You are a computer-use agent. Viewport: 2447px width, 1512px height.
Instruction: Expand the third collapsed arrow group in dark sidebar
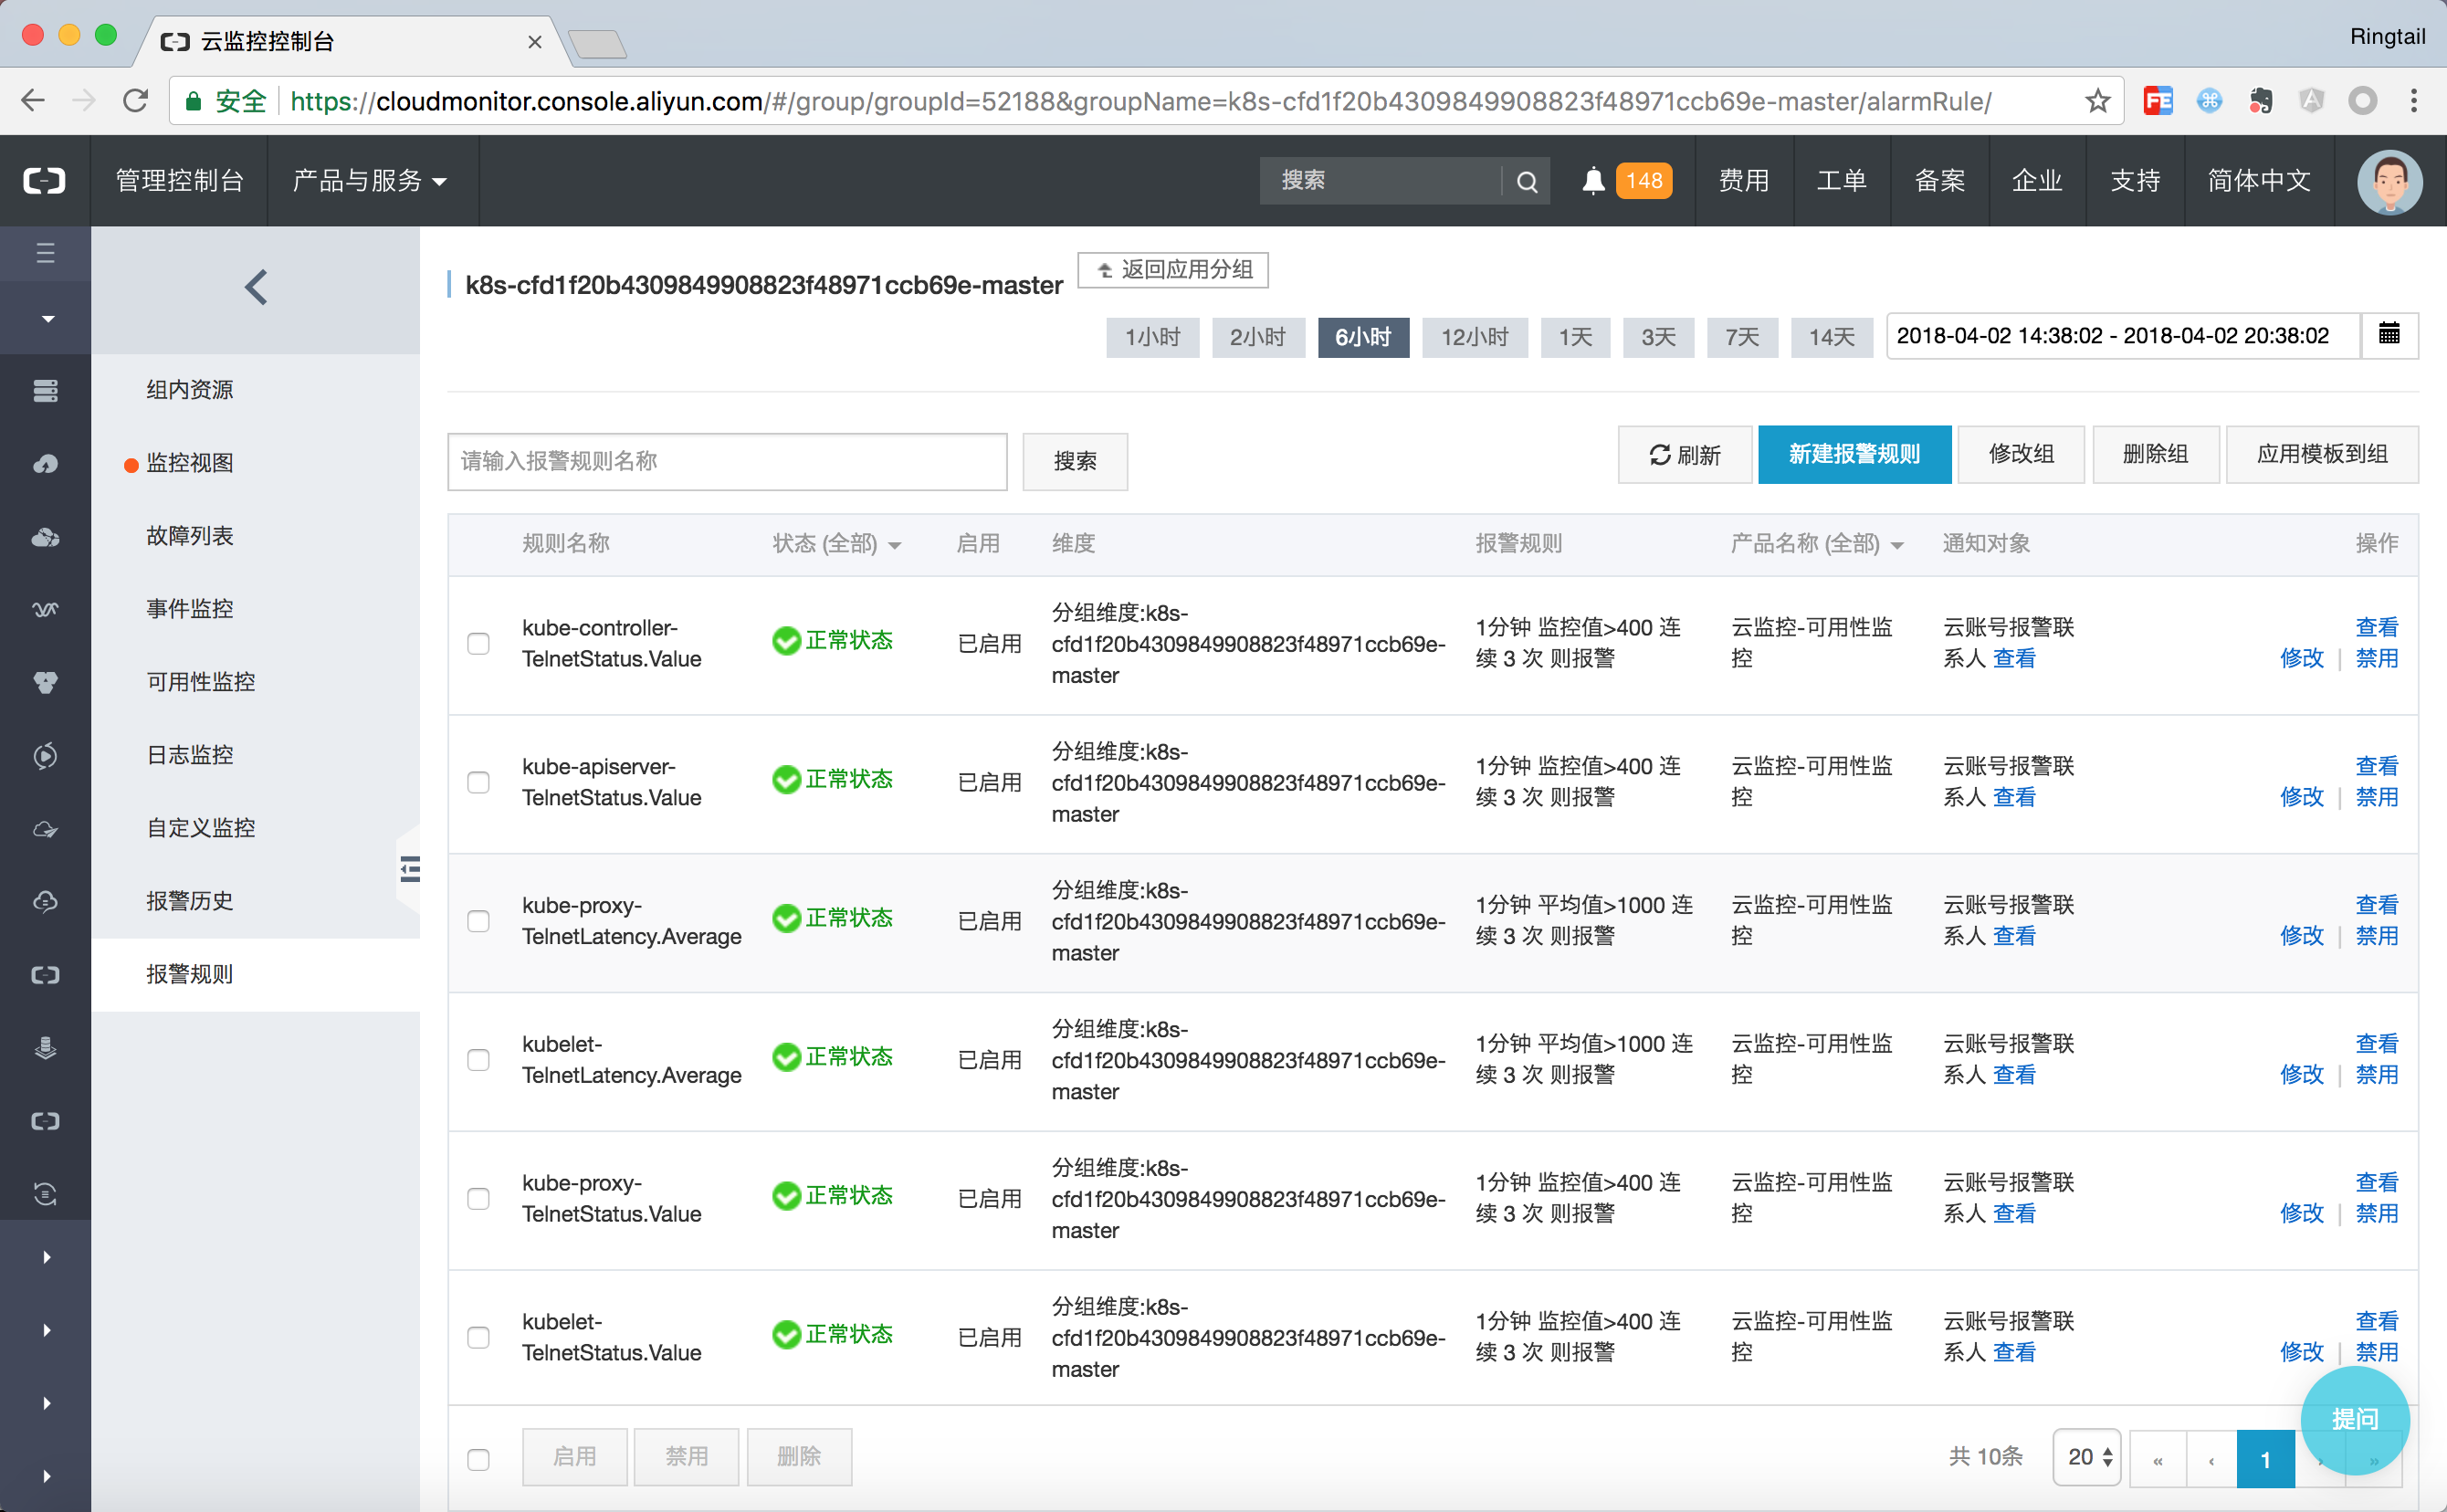point(46,1404)
